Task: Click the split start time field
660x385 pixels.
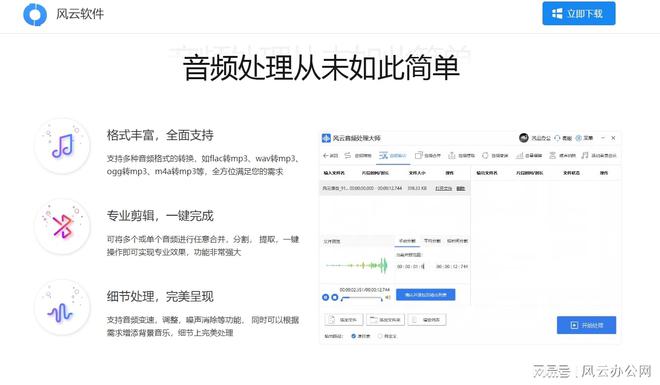Action: click(x=411, y=266)
